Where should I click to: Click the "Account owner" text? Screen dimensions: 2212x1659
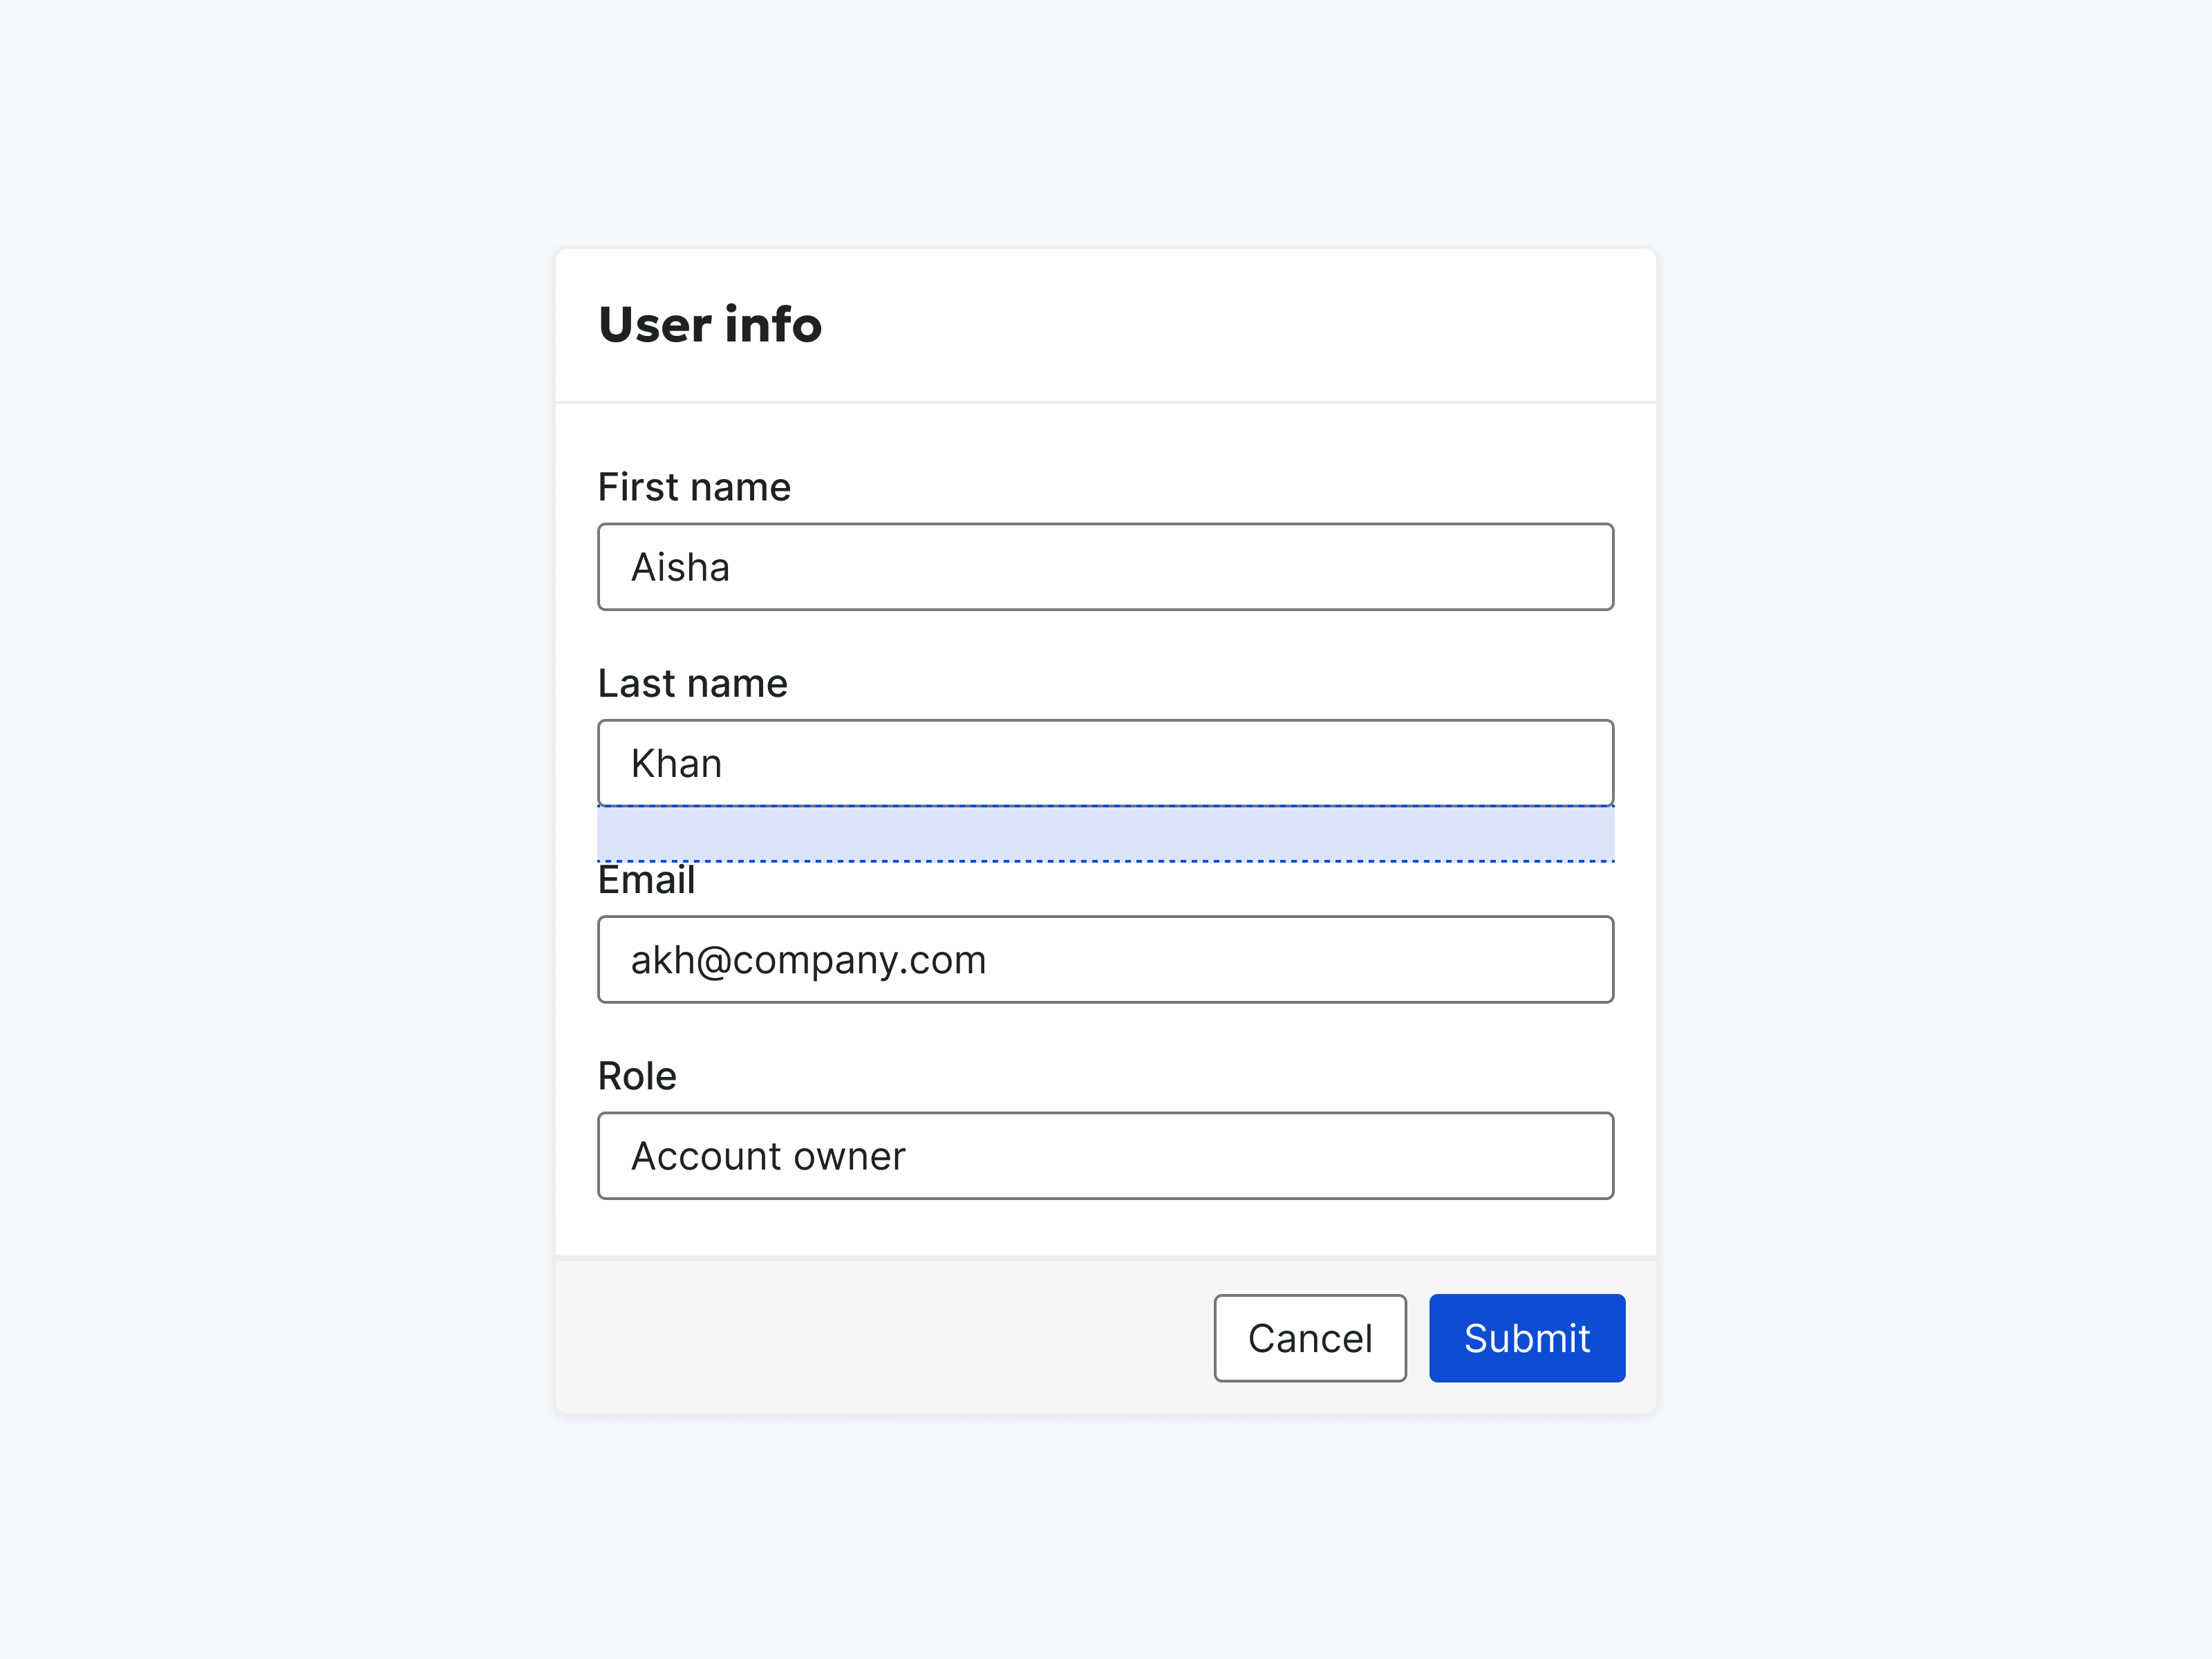768,1155
